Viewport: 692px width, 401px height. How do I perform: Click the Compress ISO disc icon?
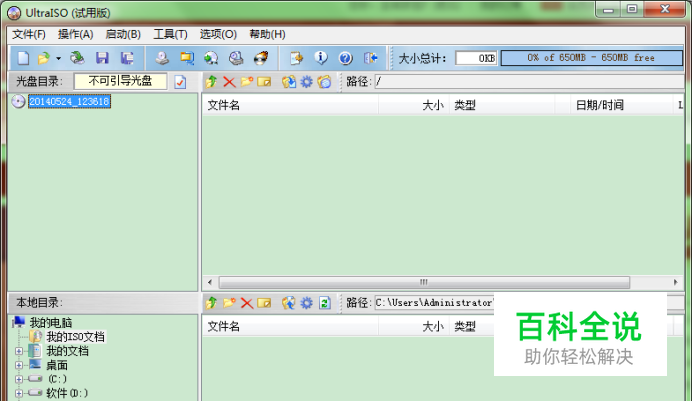(211, 58)
